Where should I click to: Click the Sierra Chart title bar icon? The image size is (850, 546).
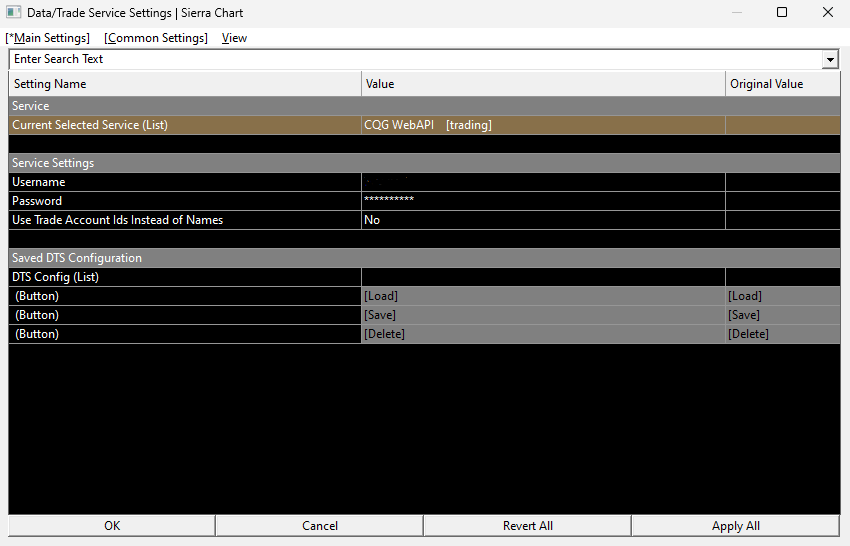(14, 12)
